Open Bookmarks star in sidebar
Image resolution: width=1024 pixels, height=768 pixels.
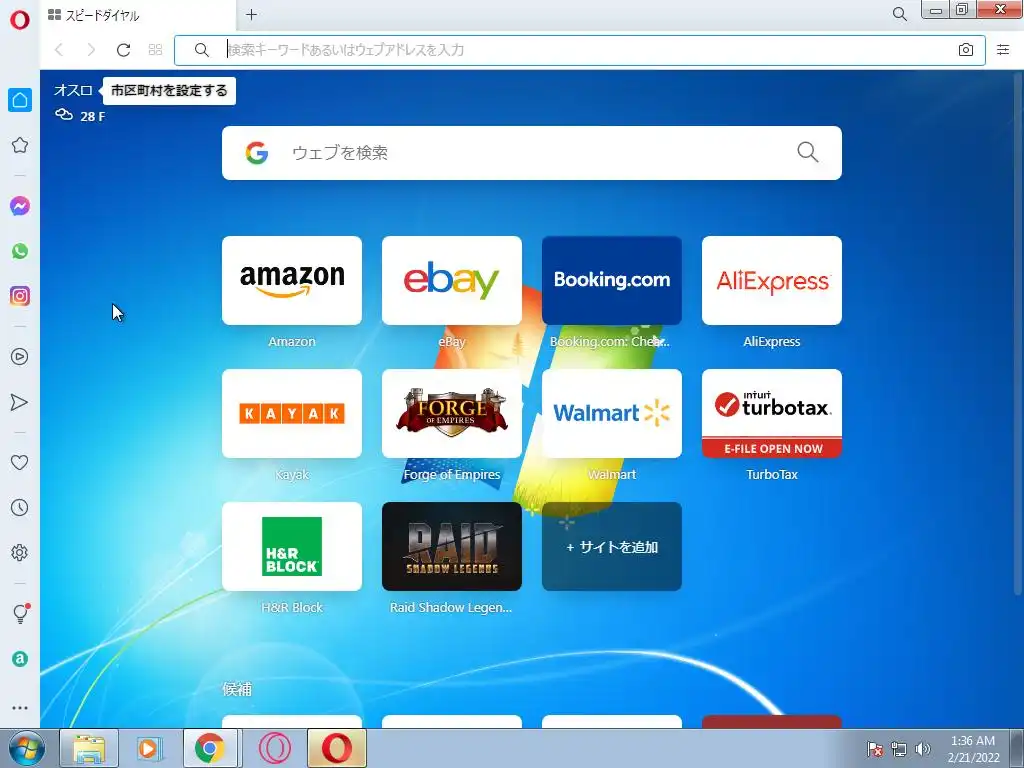[20, 145]
